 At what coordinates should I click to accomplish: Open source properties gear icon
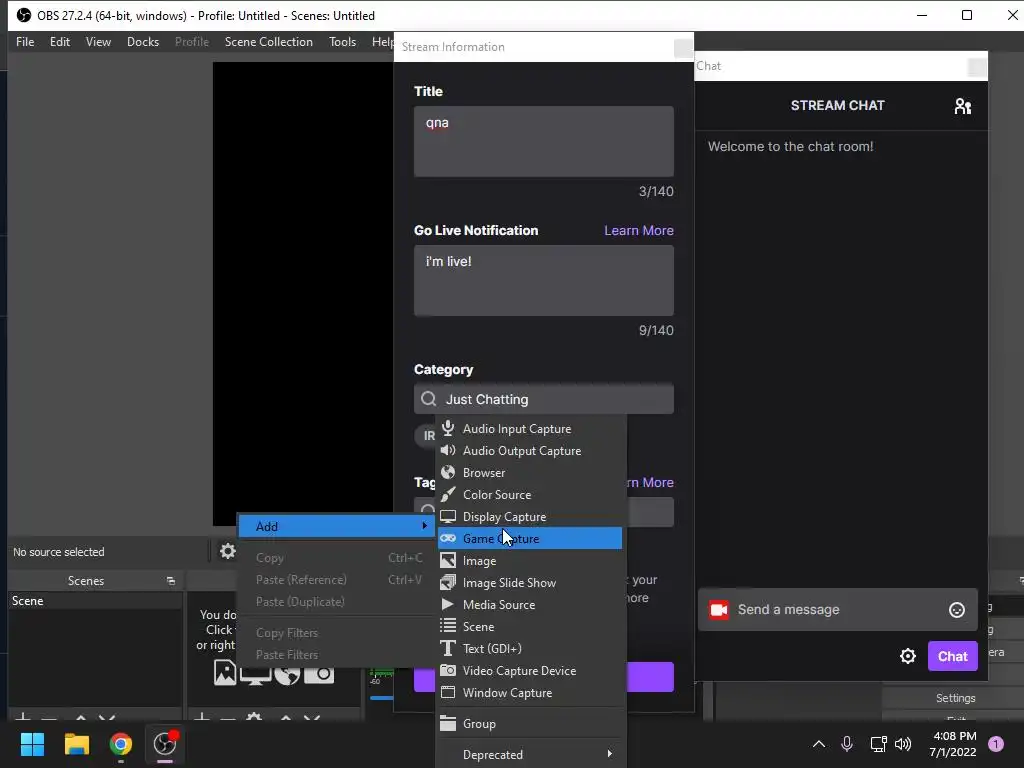pyautogui.click(x=227, y=551)
